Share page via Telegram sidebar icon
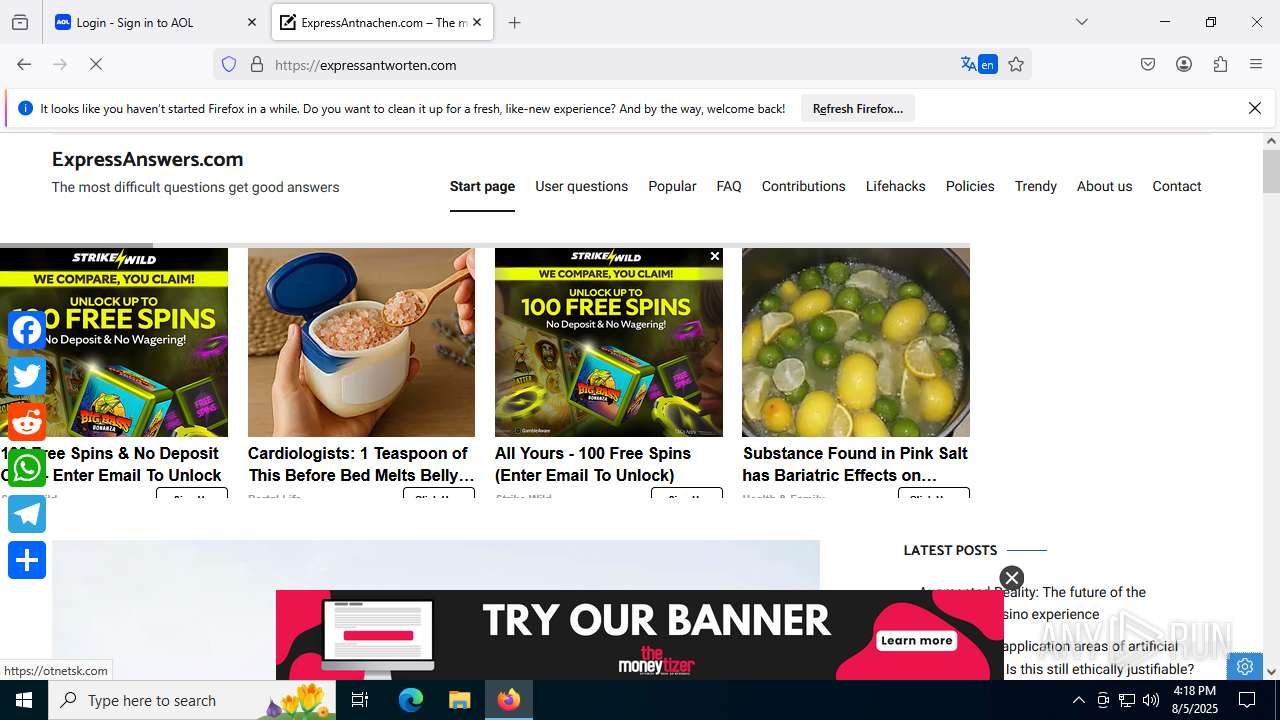Viewport: 1280px width, 720px height. click(x=27, y=514)
